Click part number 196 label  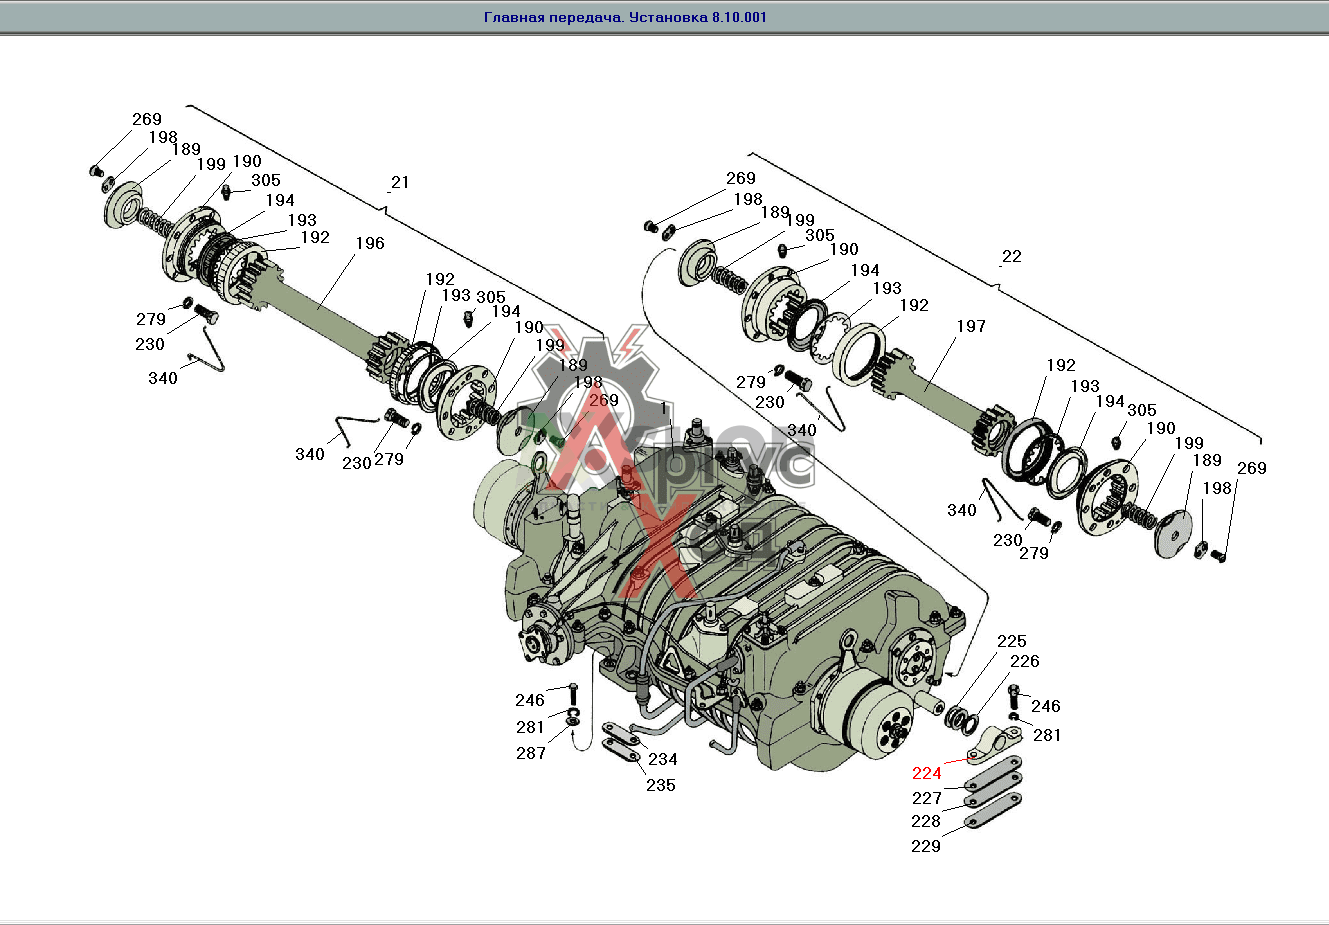(369, 243)
